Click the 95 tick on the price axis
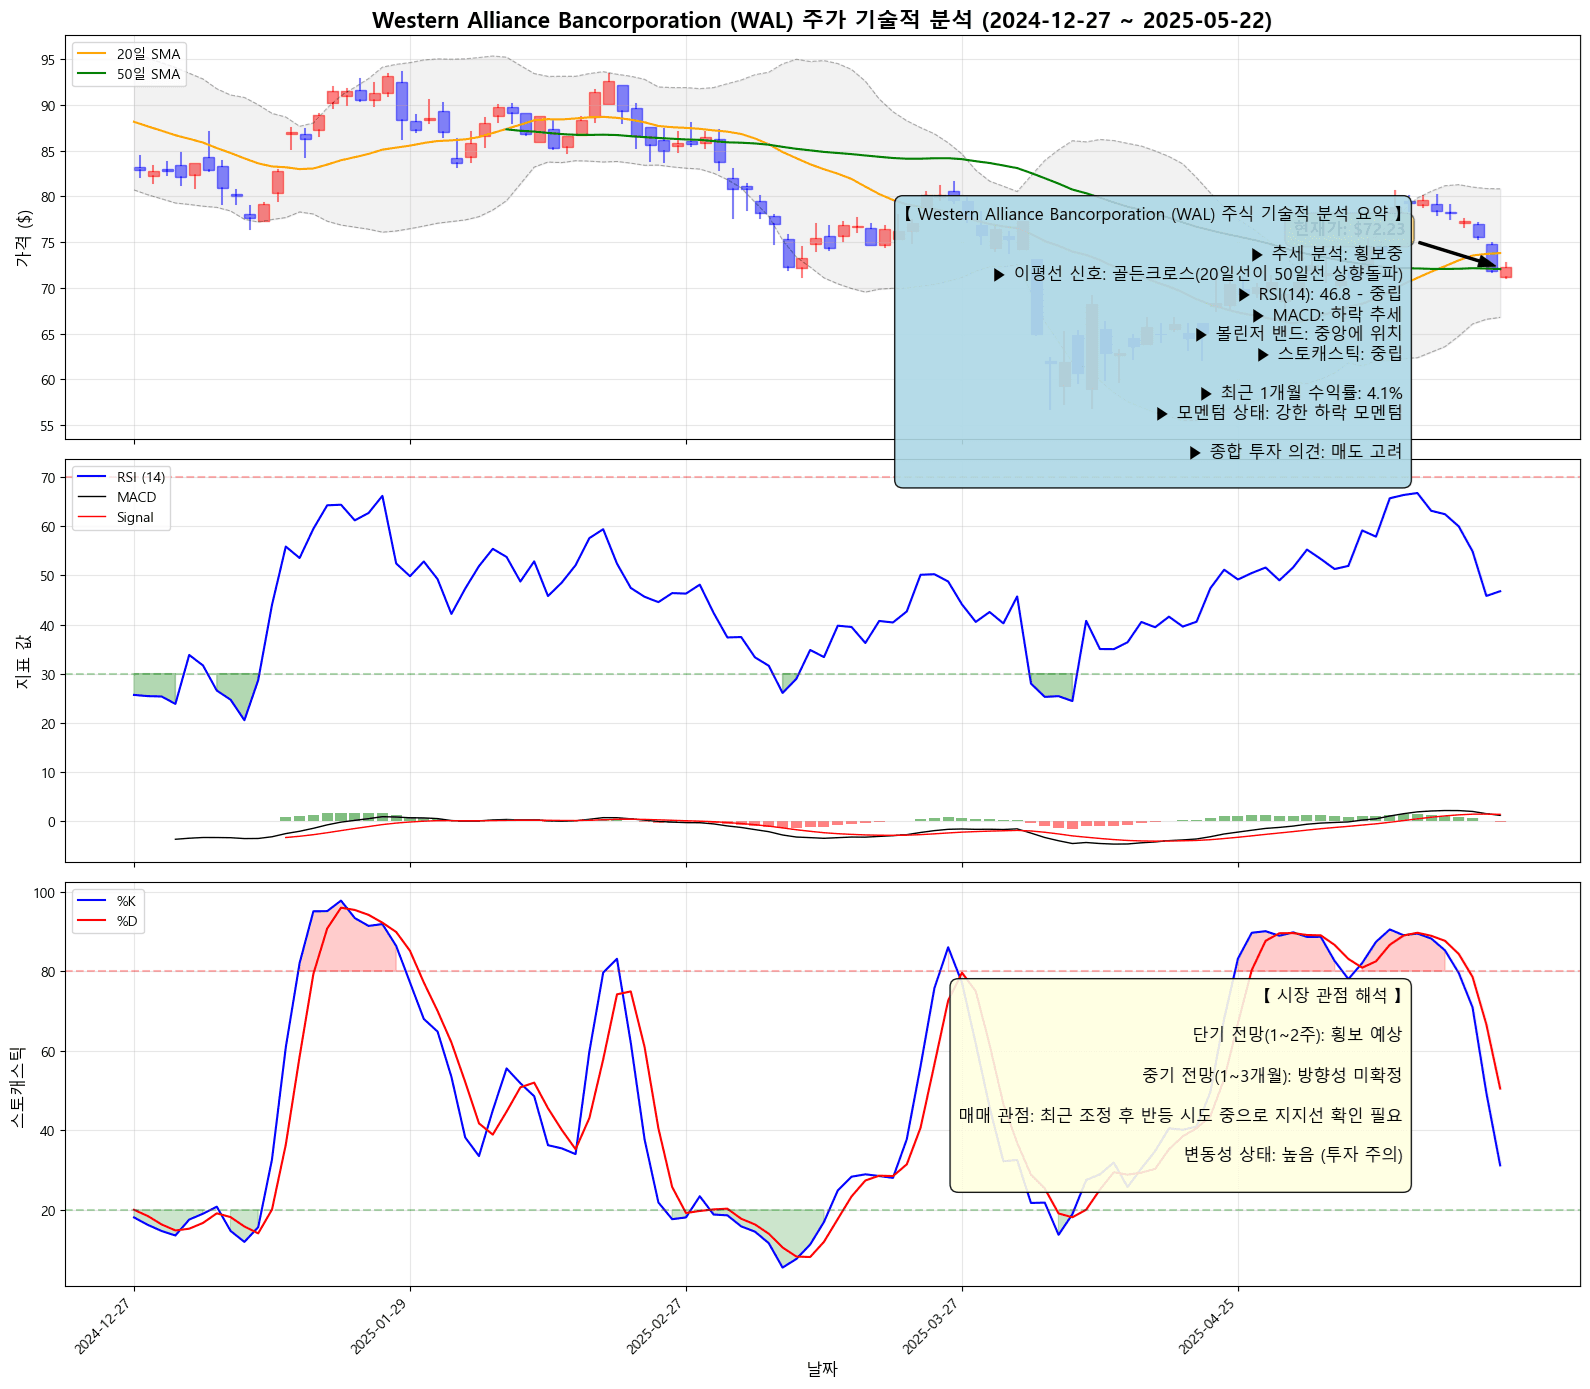Viewport: 1590px width, 1389px height. click(48, 60)
